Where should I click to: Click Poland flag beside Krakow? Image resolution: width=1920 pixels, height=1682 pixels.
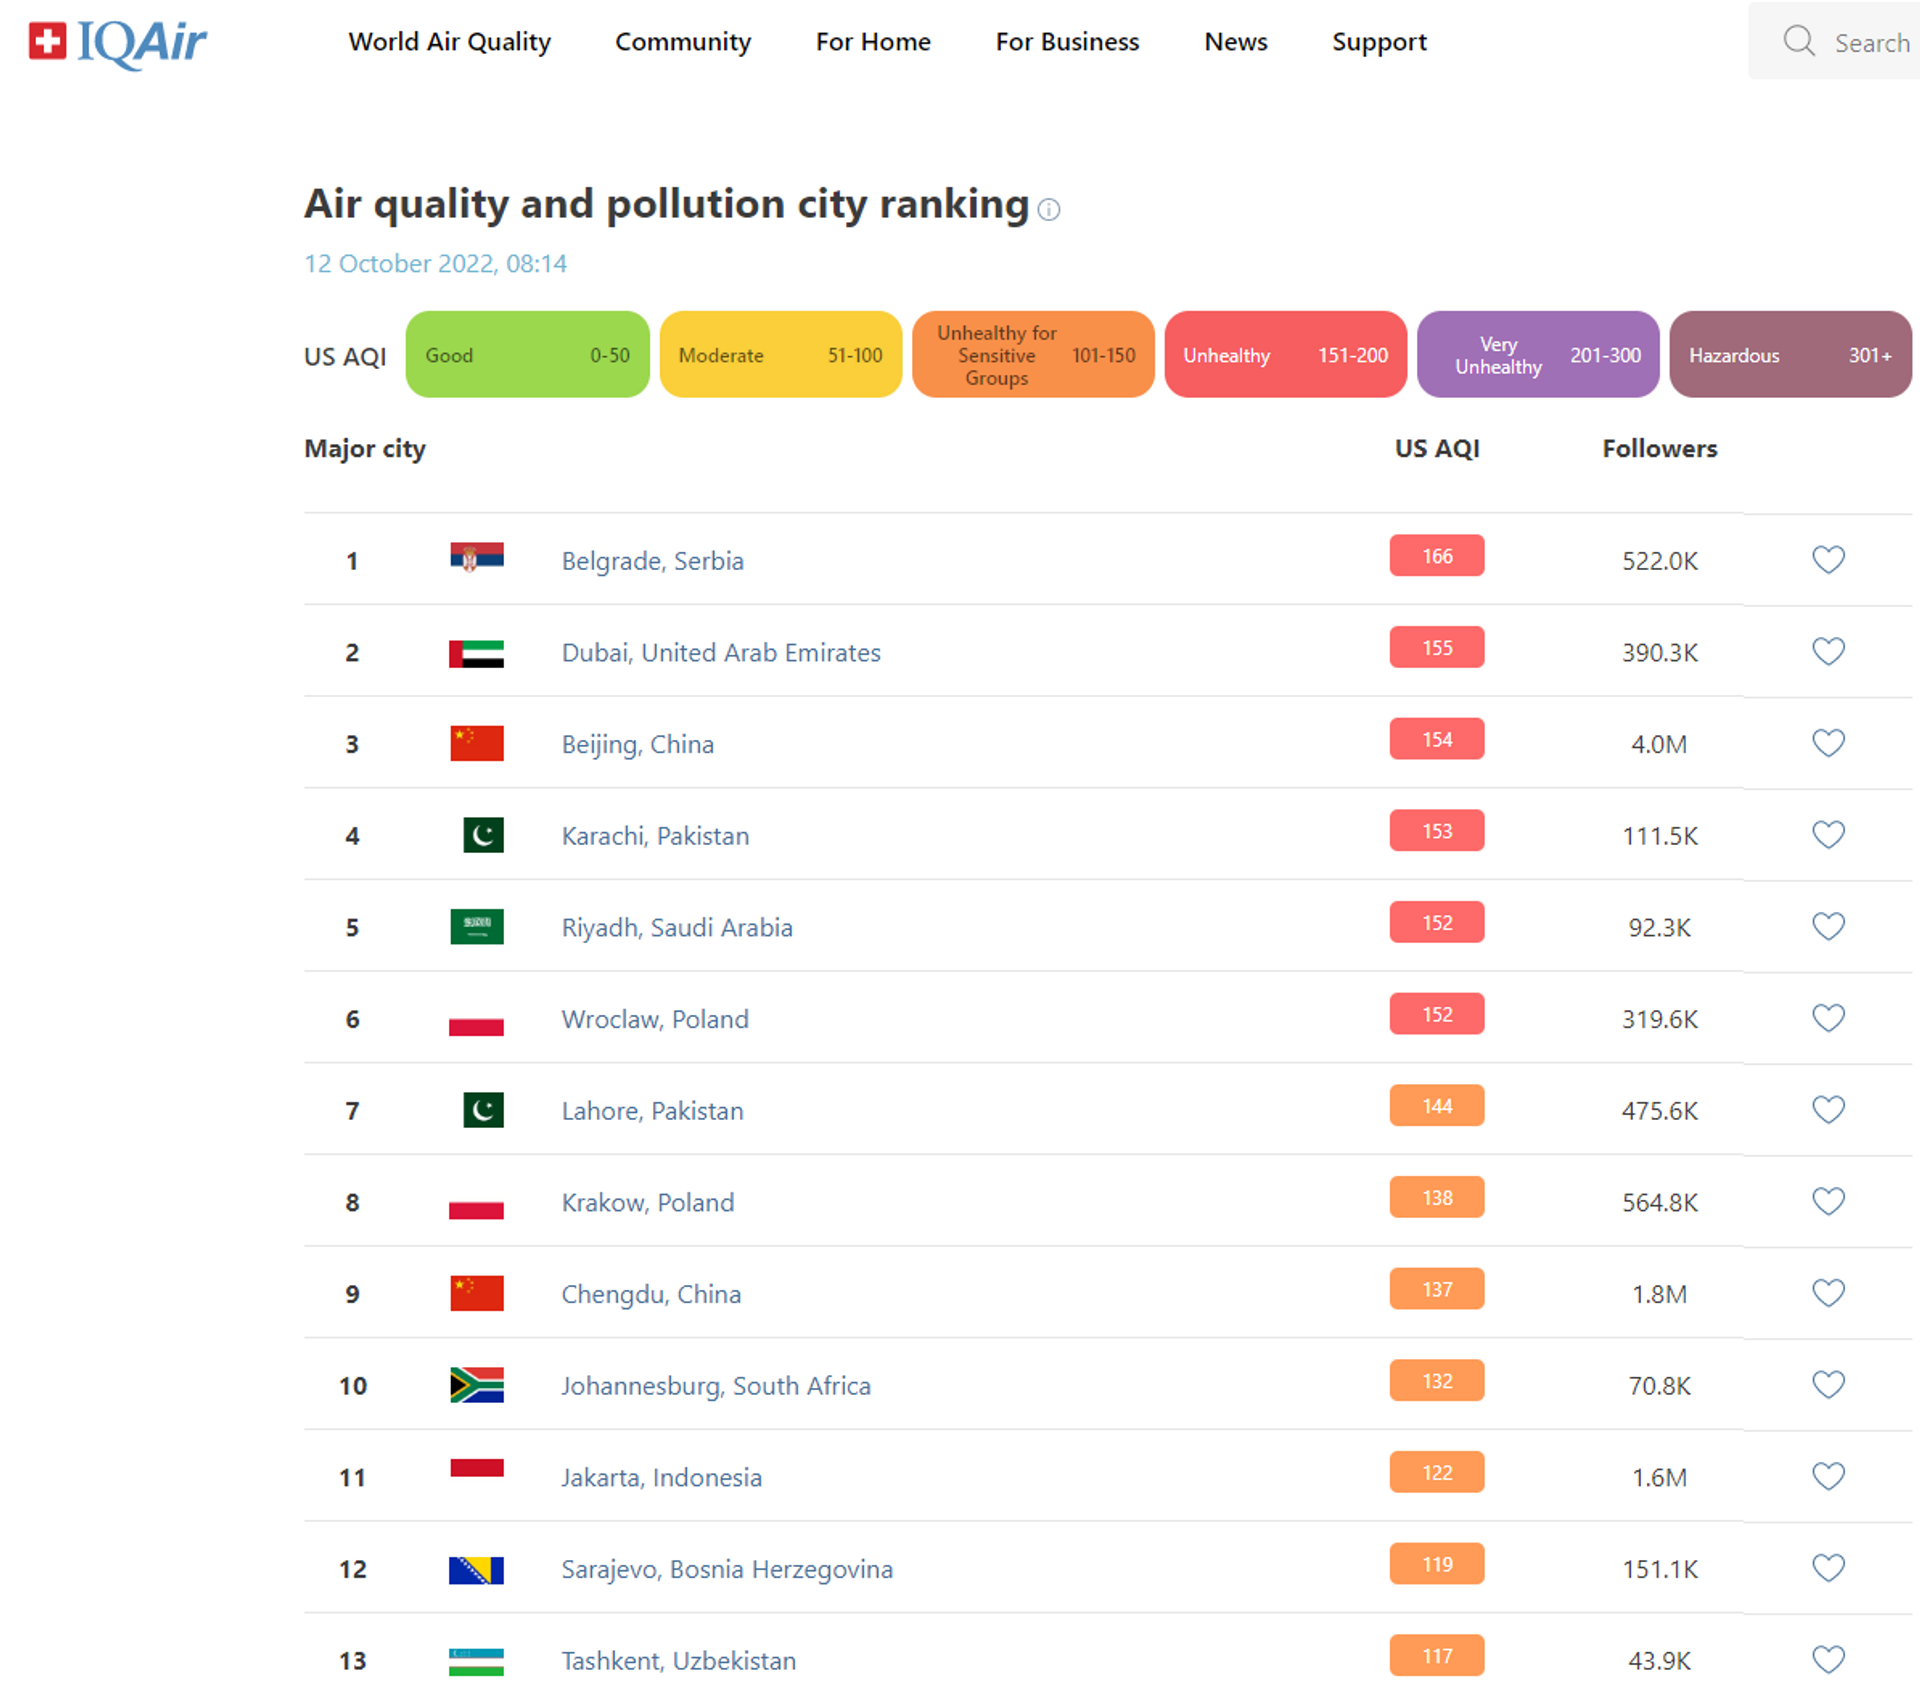476,1202
